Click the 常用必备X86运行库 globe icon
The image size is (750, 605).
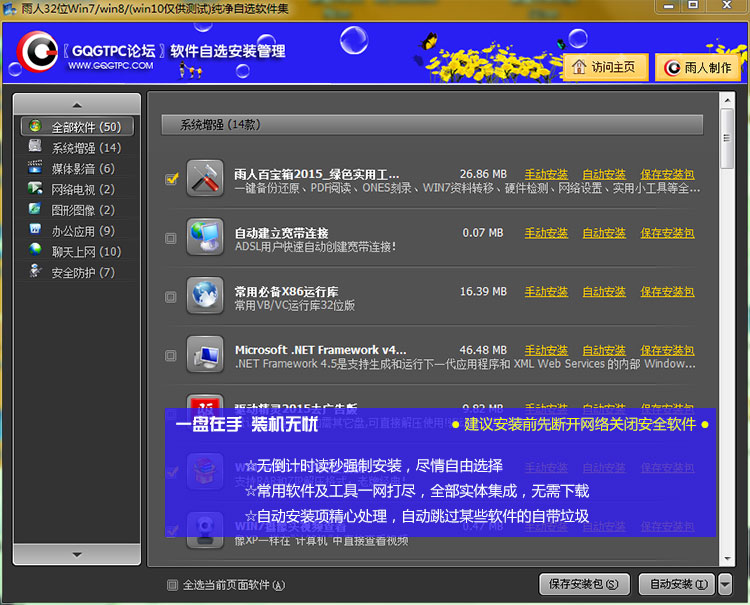pos(205,297)
